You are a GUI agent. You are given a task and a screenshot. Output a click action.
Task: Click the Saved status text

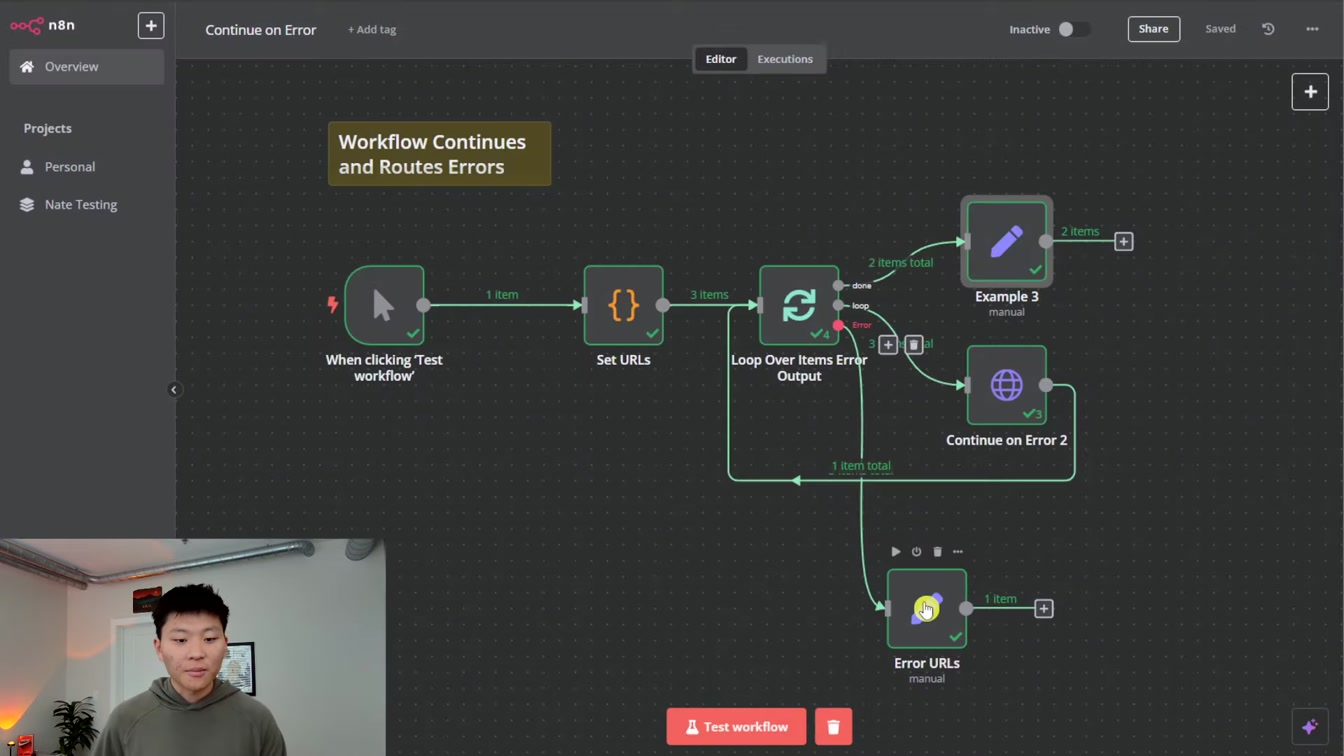[x=1220, y=29]
